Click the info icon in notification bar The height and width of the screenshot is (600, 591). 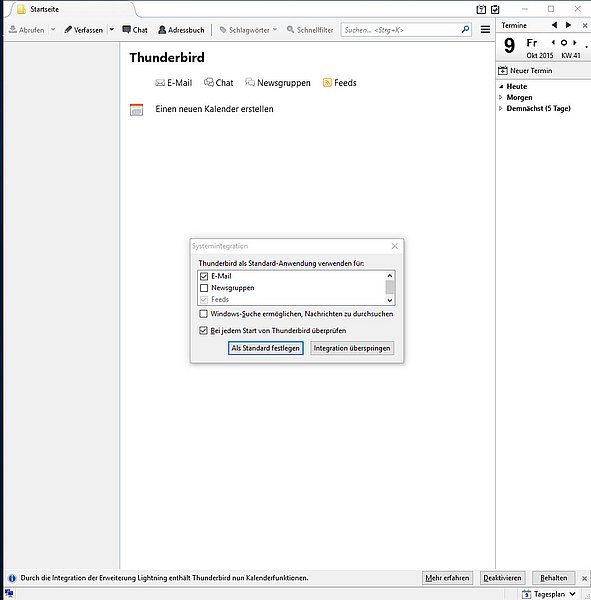pos(12,578)
